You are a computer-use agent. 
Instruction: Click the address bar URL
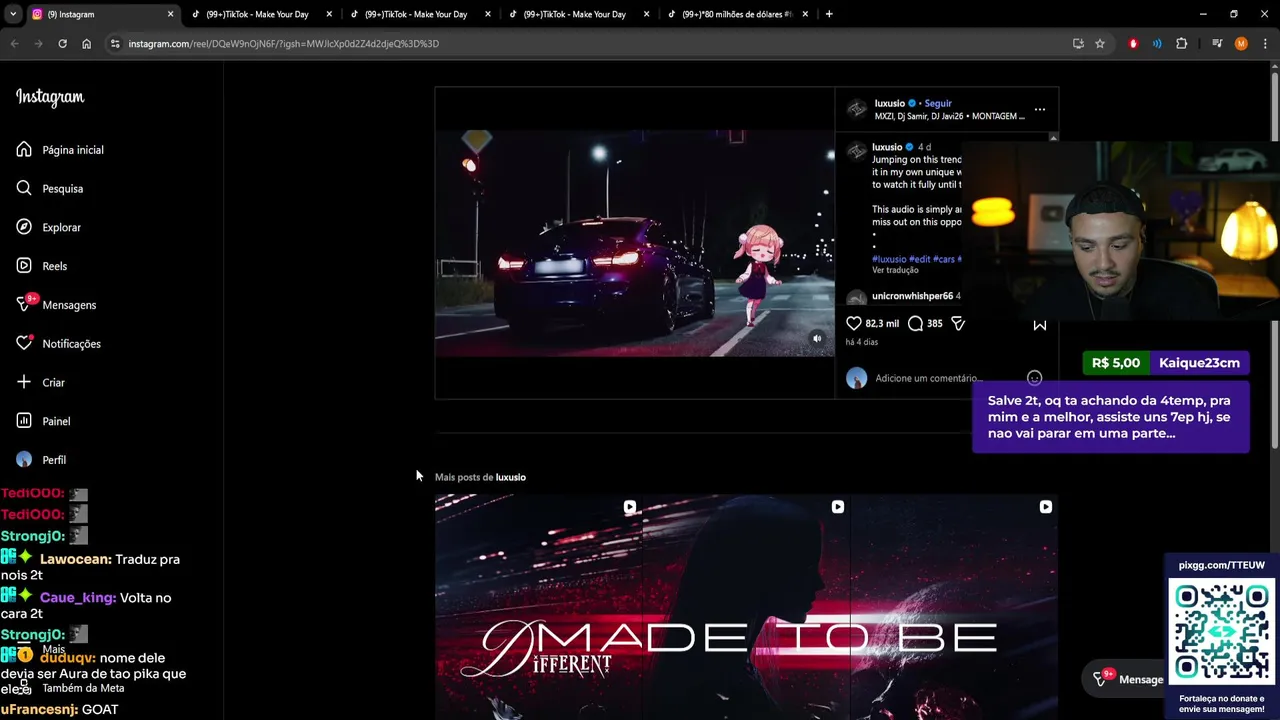click(x=283, y=44)
